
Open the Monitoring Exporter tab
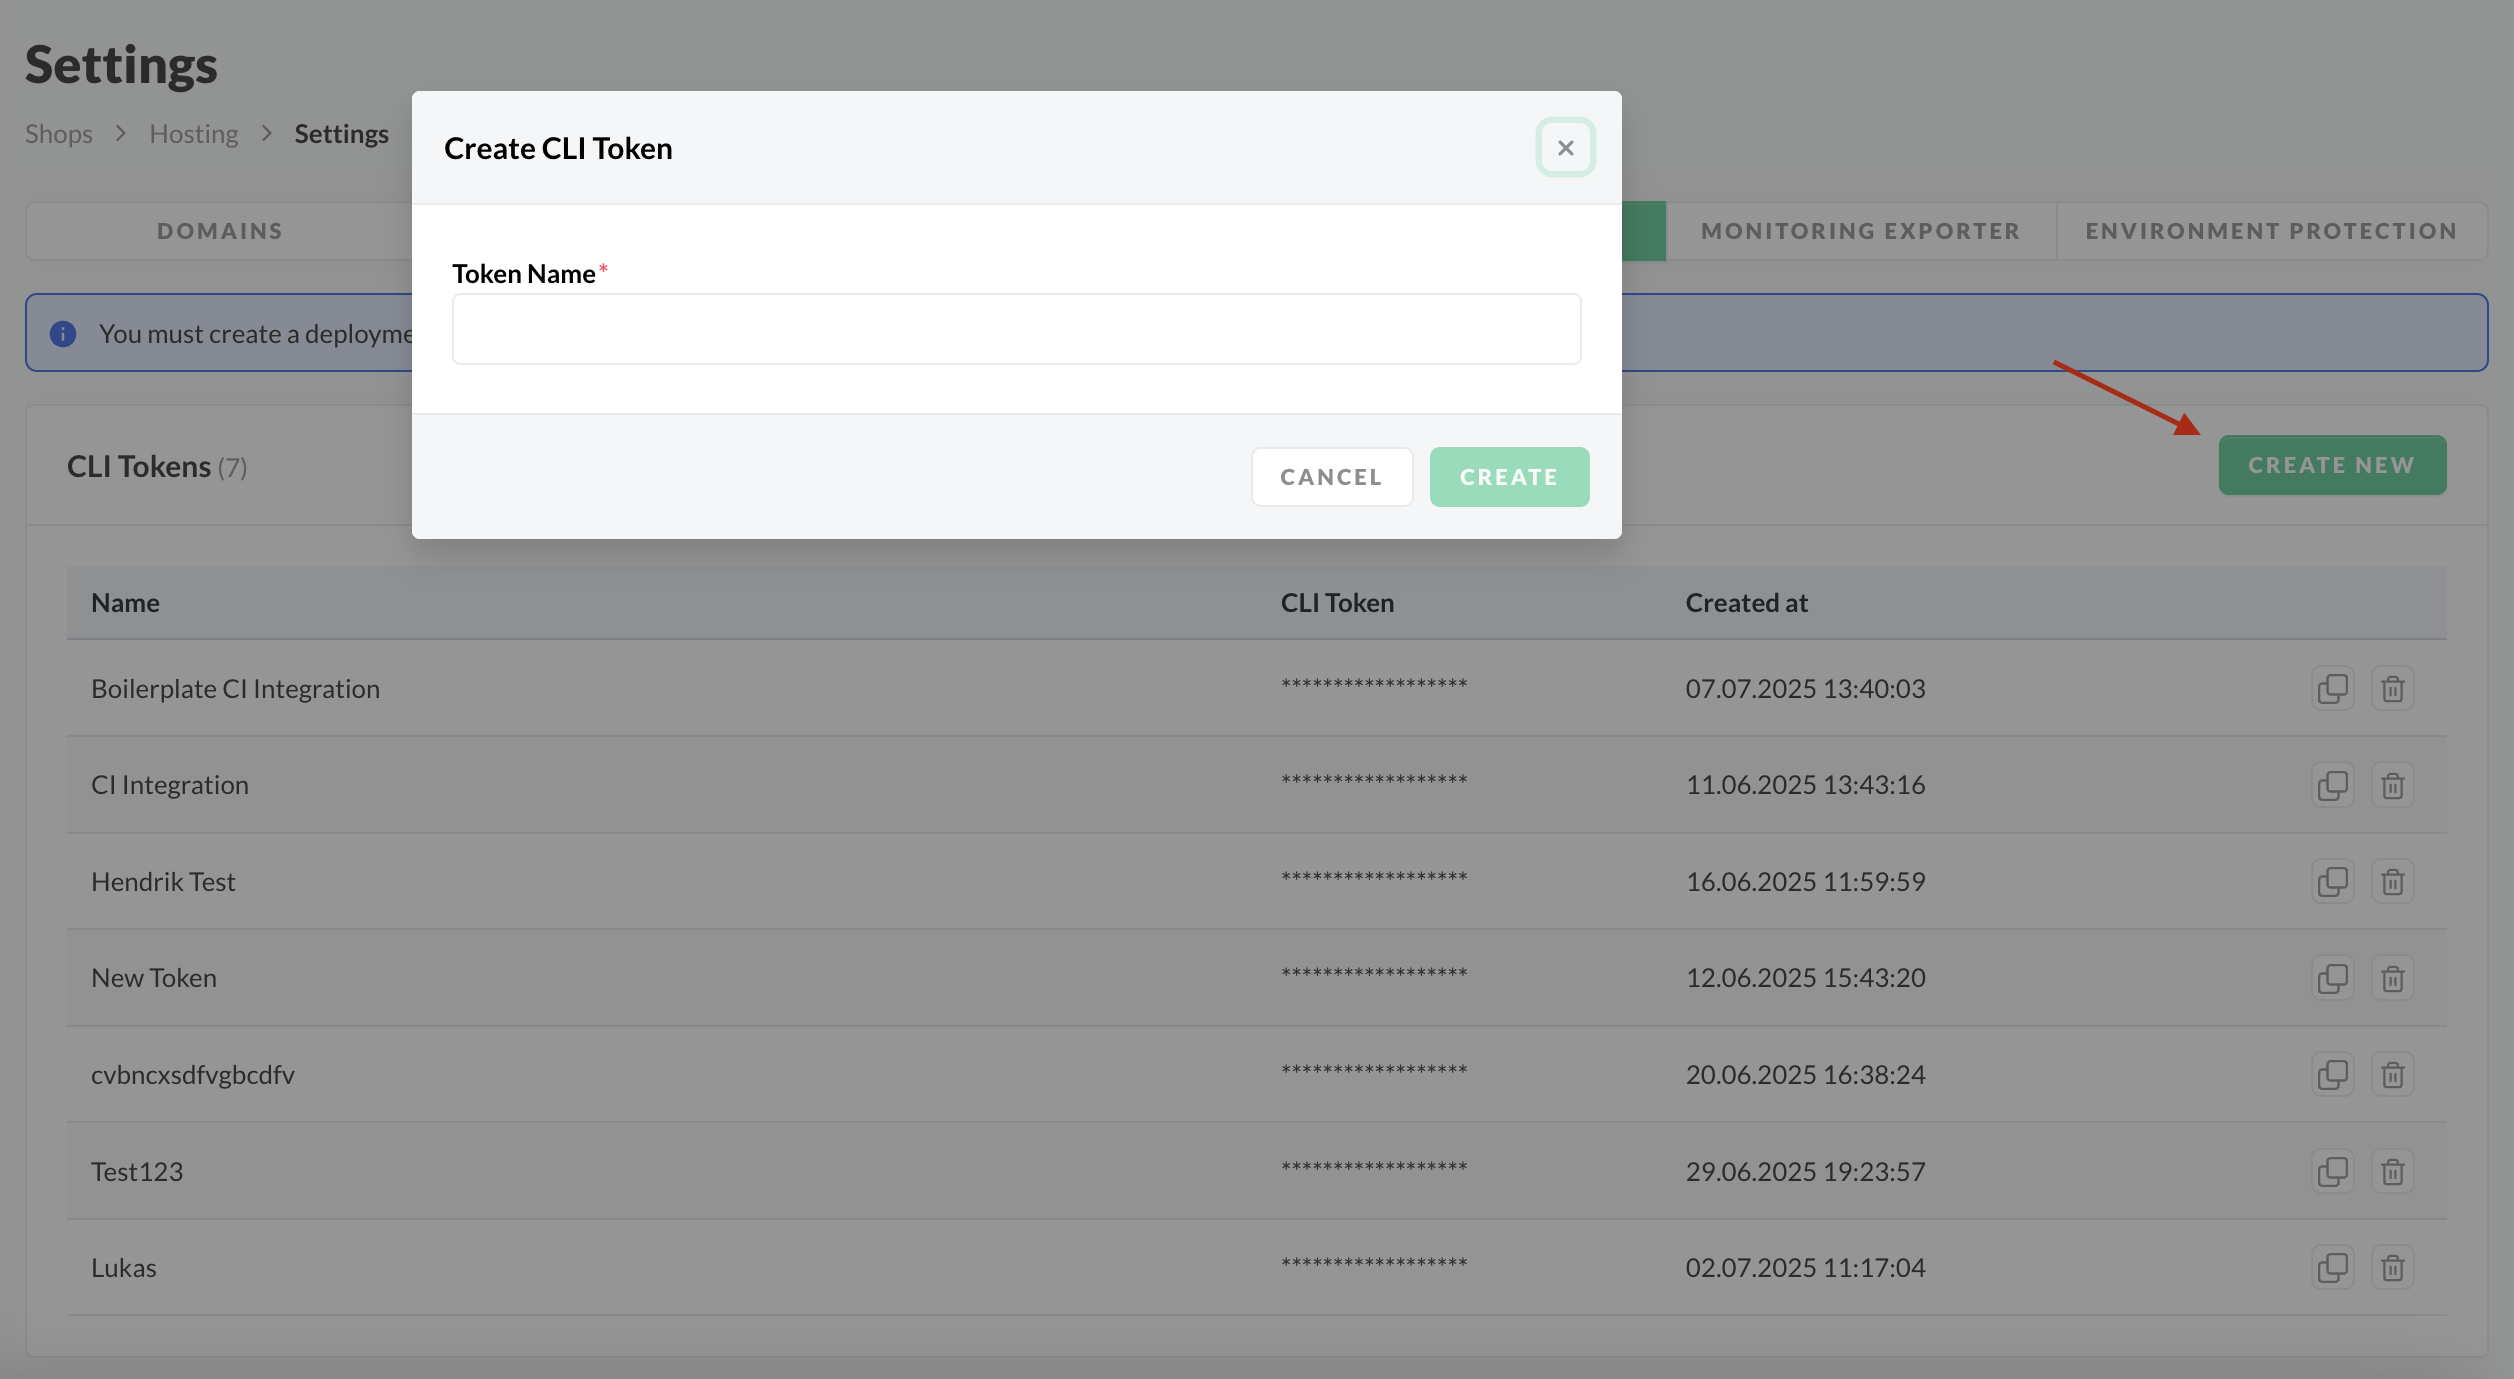coord(1860,231)
